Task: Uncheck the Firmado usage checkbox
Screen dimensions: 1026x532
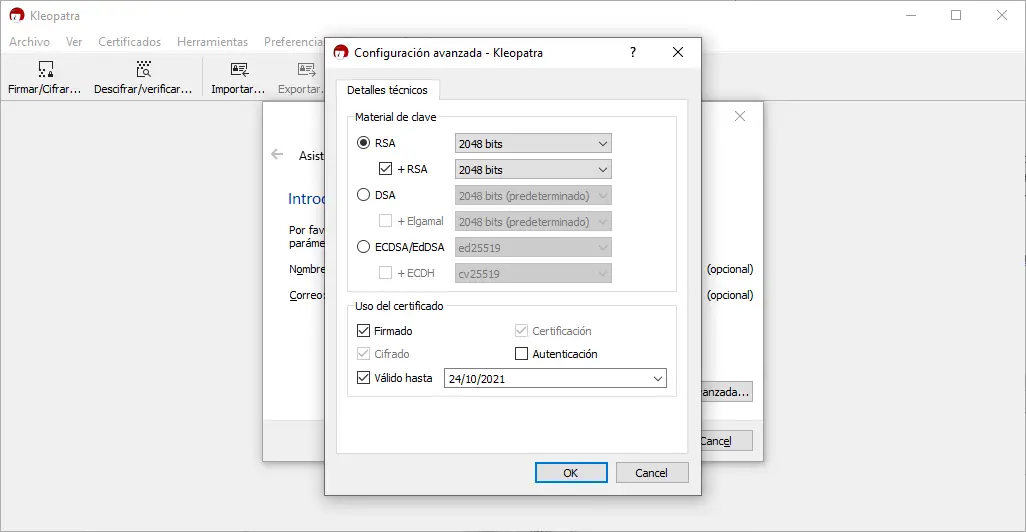Action: [x=363, y=330]
